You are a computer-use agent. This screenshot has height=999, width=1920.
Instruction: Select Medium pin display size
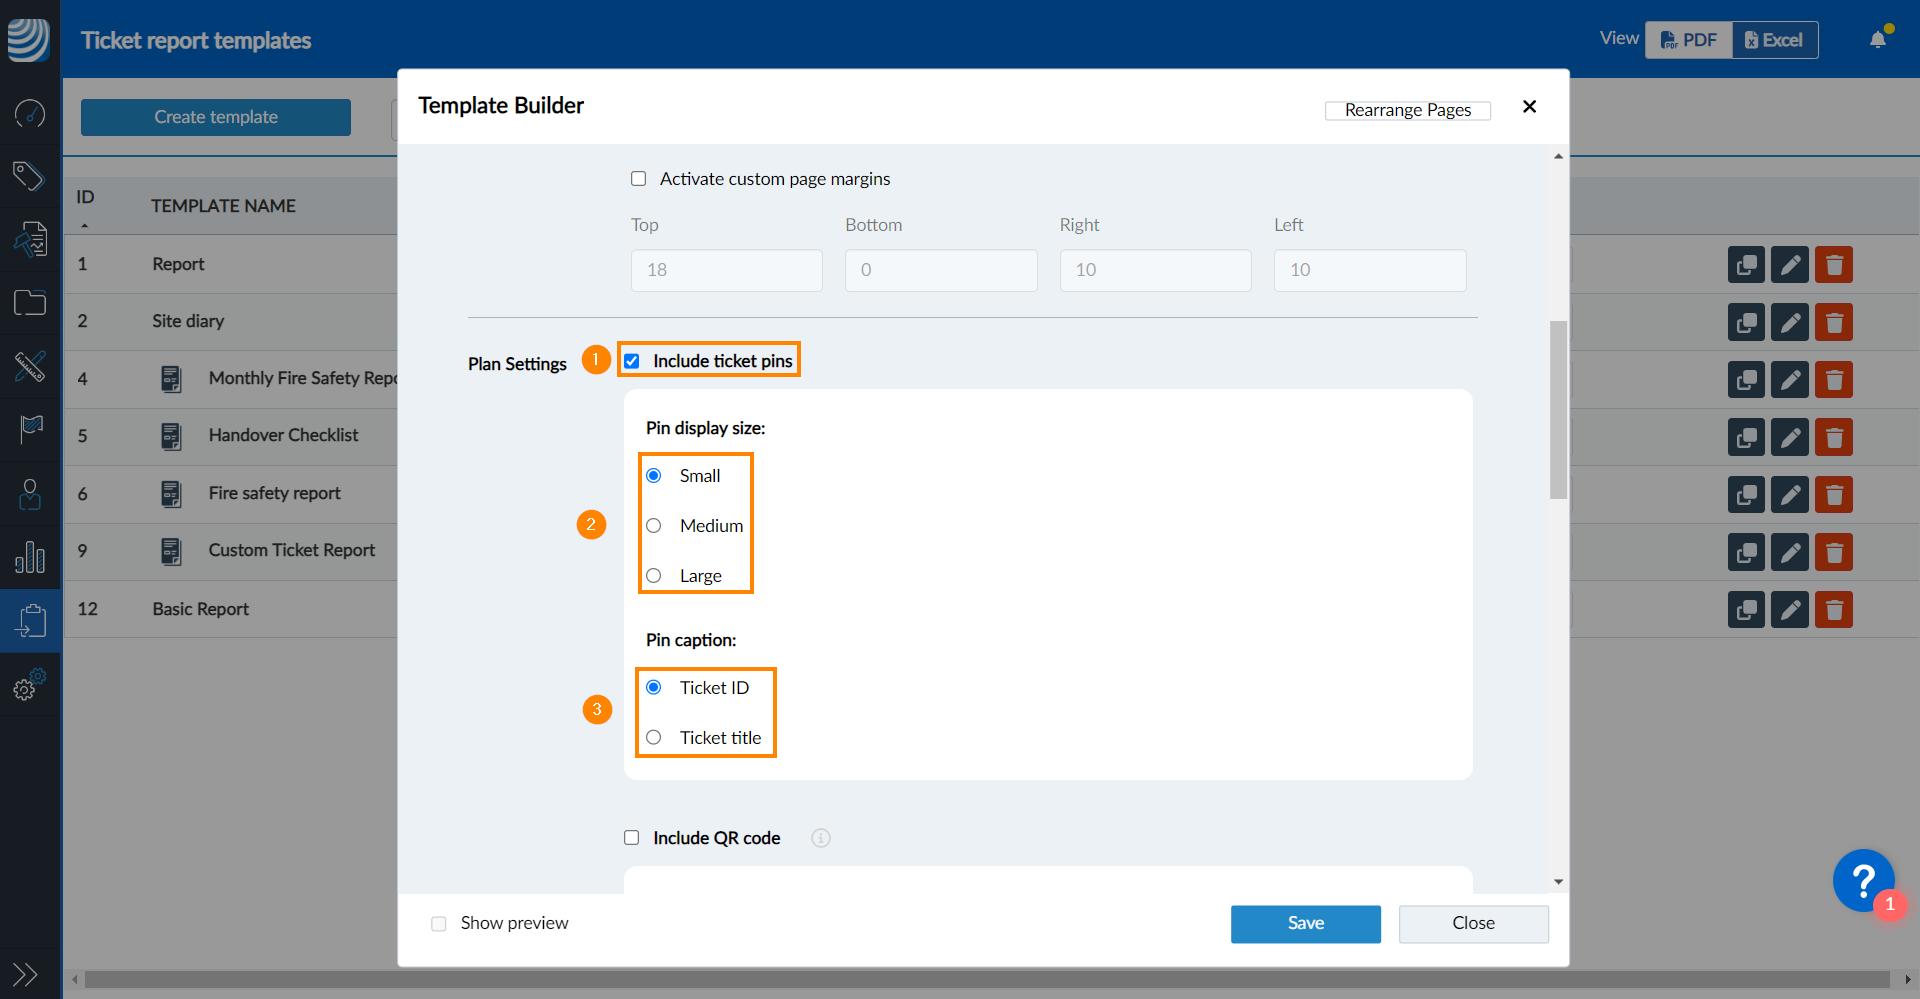pos(654,526)
